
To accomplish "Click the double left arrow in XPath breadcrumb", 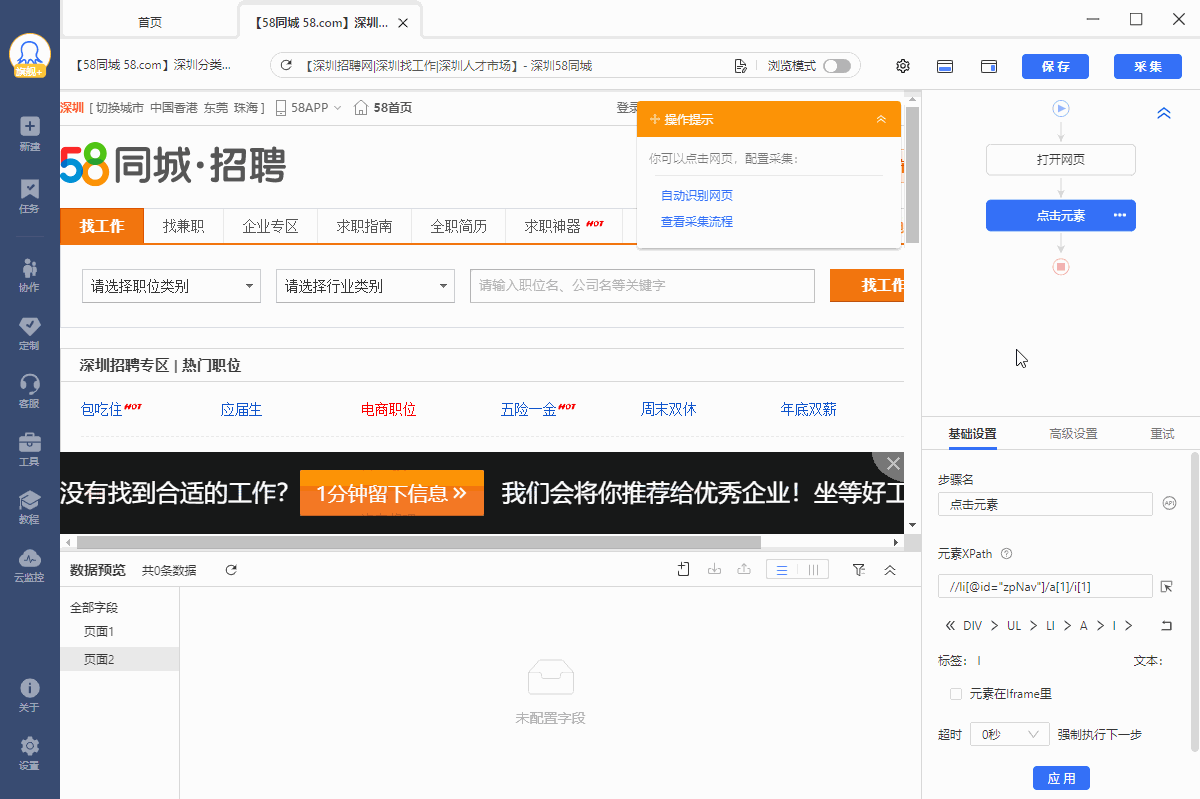I will pos(950,626).
